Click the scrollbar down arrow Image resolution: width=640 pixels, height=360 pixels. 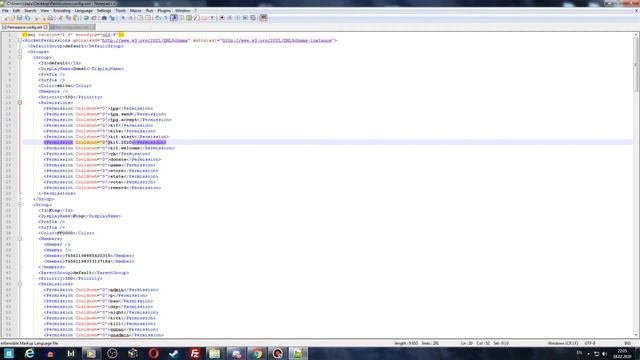coord(636,335)
